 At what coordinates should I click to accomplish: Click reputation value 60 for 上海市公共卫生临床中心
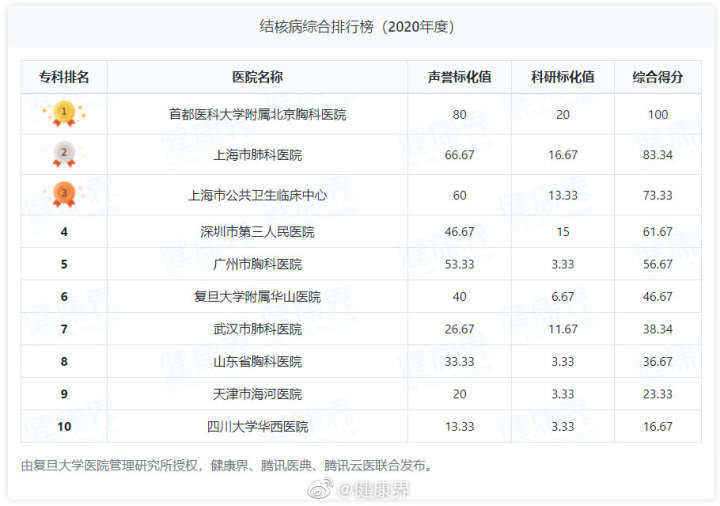459,195
